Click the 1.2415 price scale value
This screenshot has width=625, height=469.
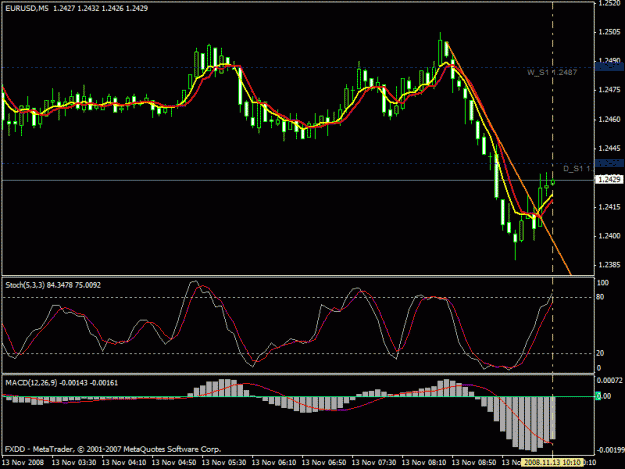click(x=609, y=207)
